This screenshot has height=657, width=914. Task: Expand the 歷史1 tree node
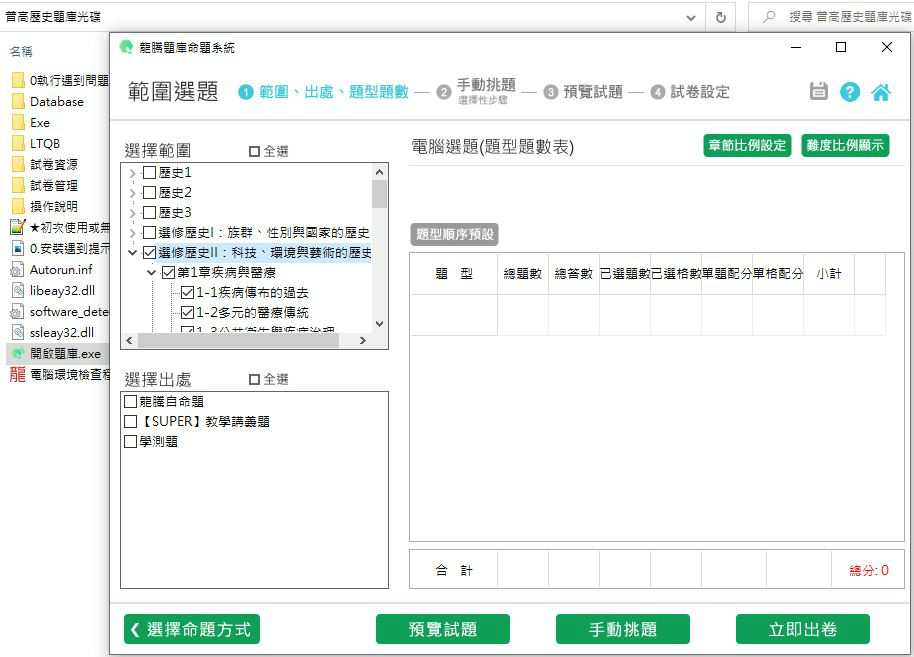(x=132, y=173)
